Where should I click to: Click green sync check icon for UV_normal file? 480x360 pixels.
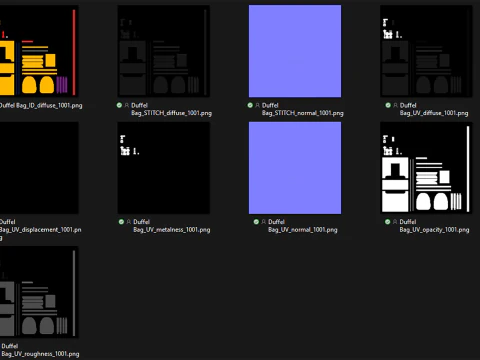pos(256,222)
